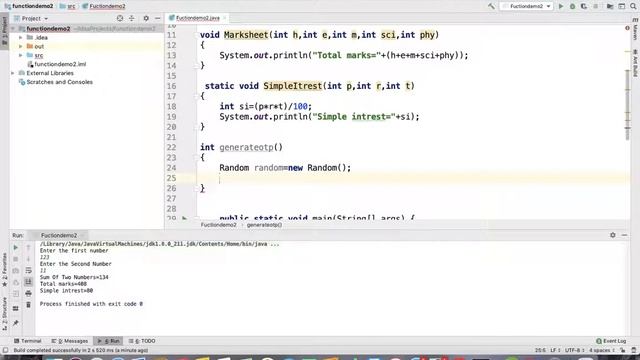The height and width of the screenshot is (360, 640).
Task: Open the Structure side tab
Action: 4,314
